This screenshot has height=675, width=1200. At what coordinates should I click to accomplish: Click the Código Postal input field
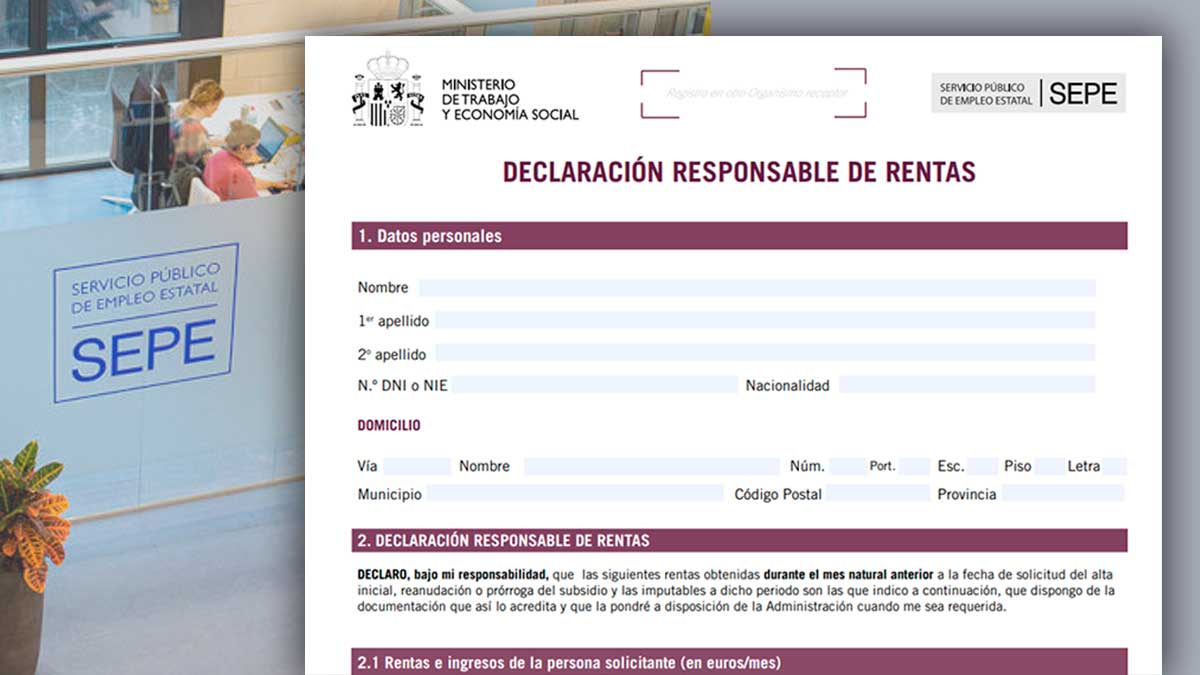click(877, 494)
